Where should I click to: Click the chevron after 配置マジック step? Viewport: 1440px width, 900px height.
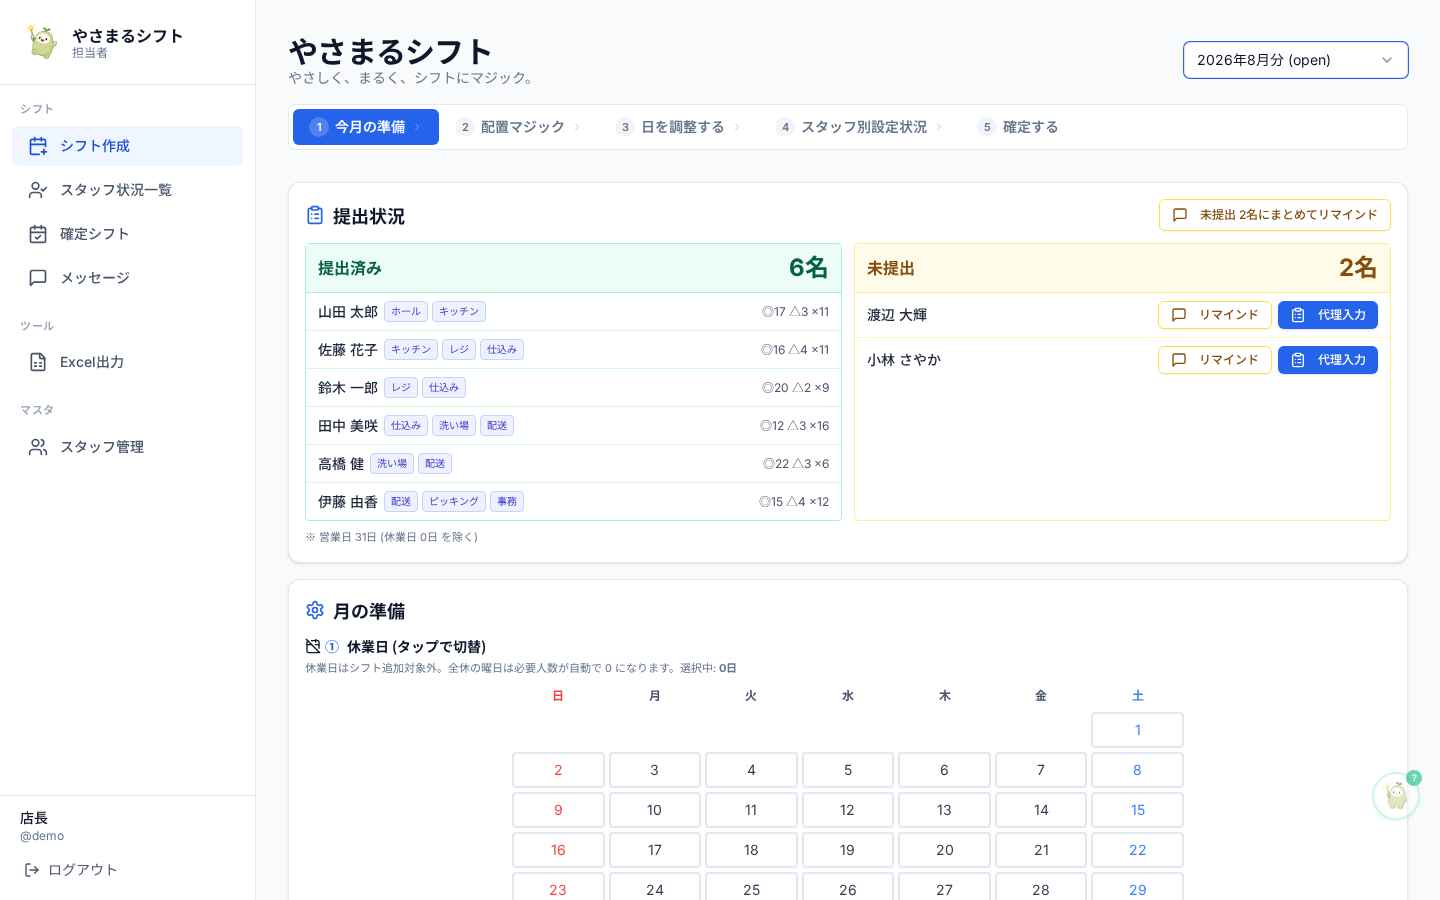click(x=577, y=127)
